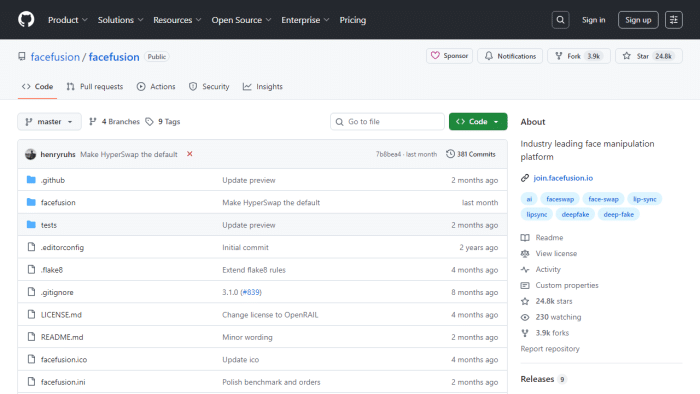This screenshot has width=700, height=394.
Task: Open the join.facefusion.io link
Action: (563, 178)
